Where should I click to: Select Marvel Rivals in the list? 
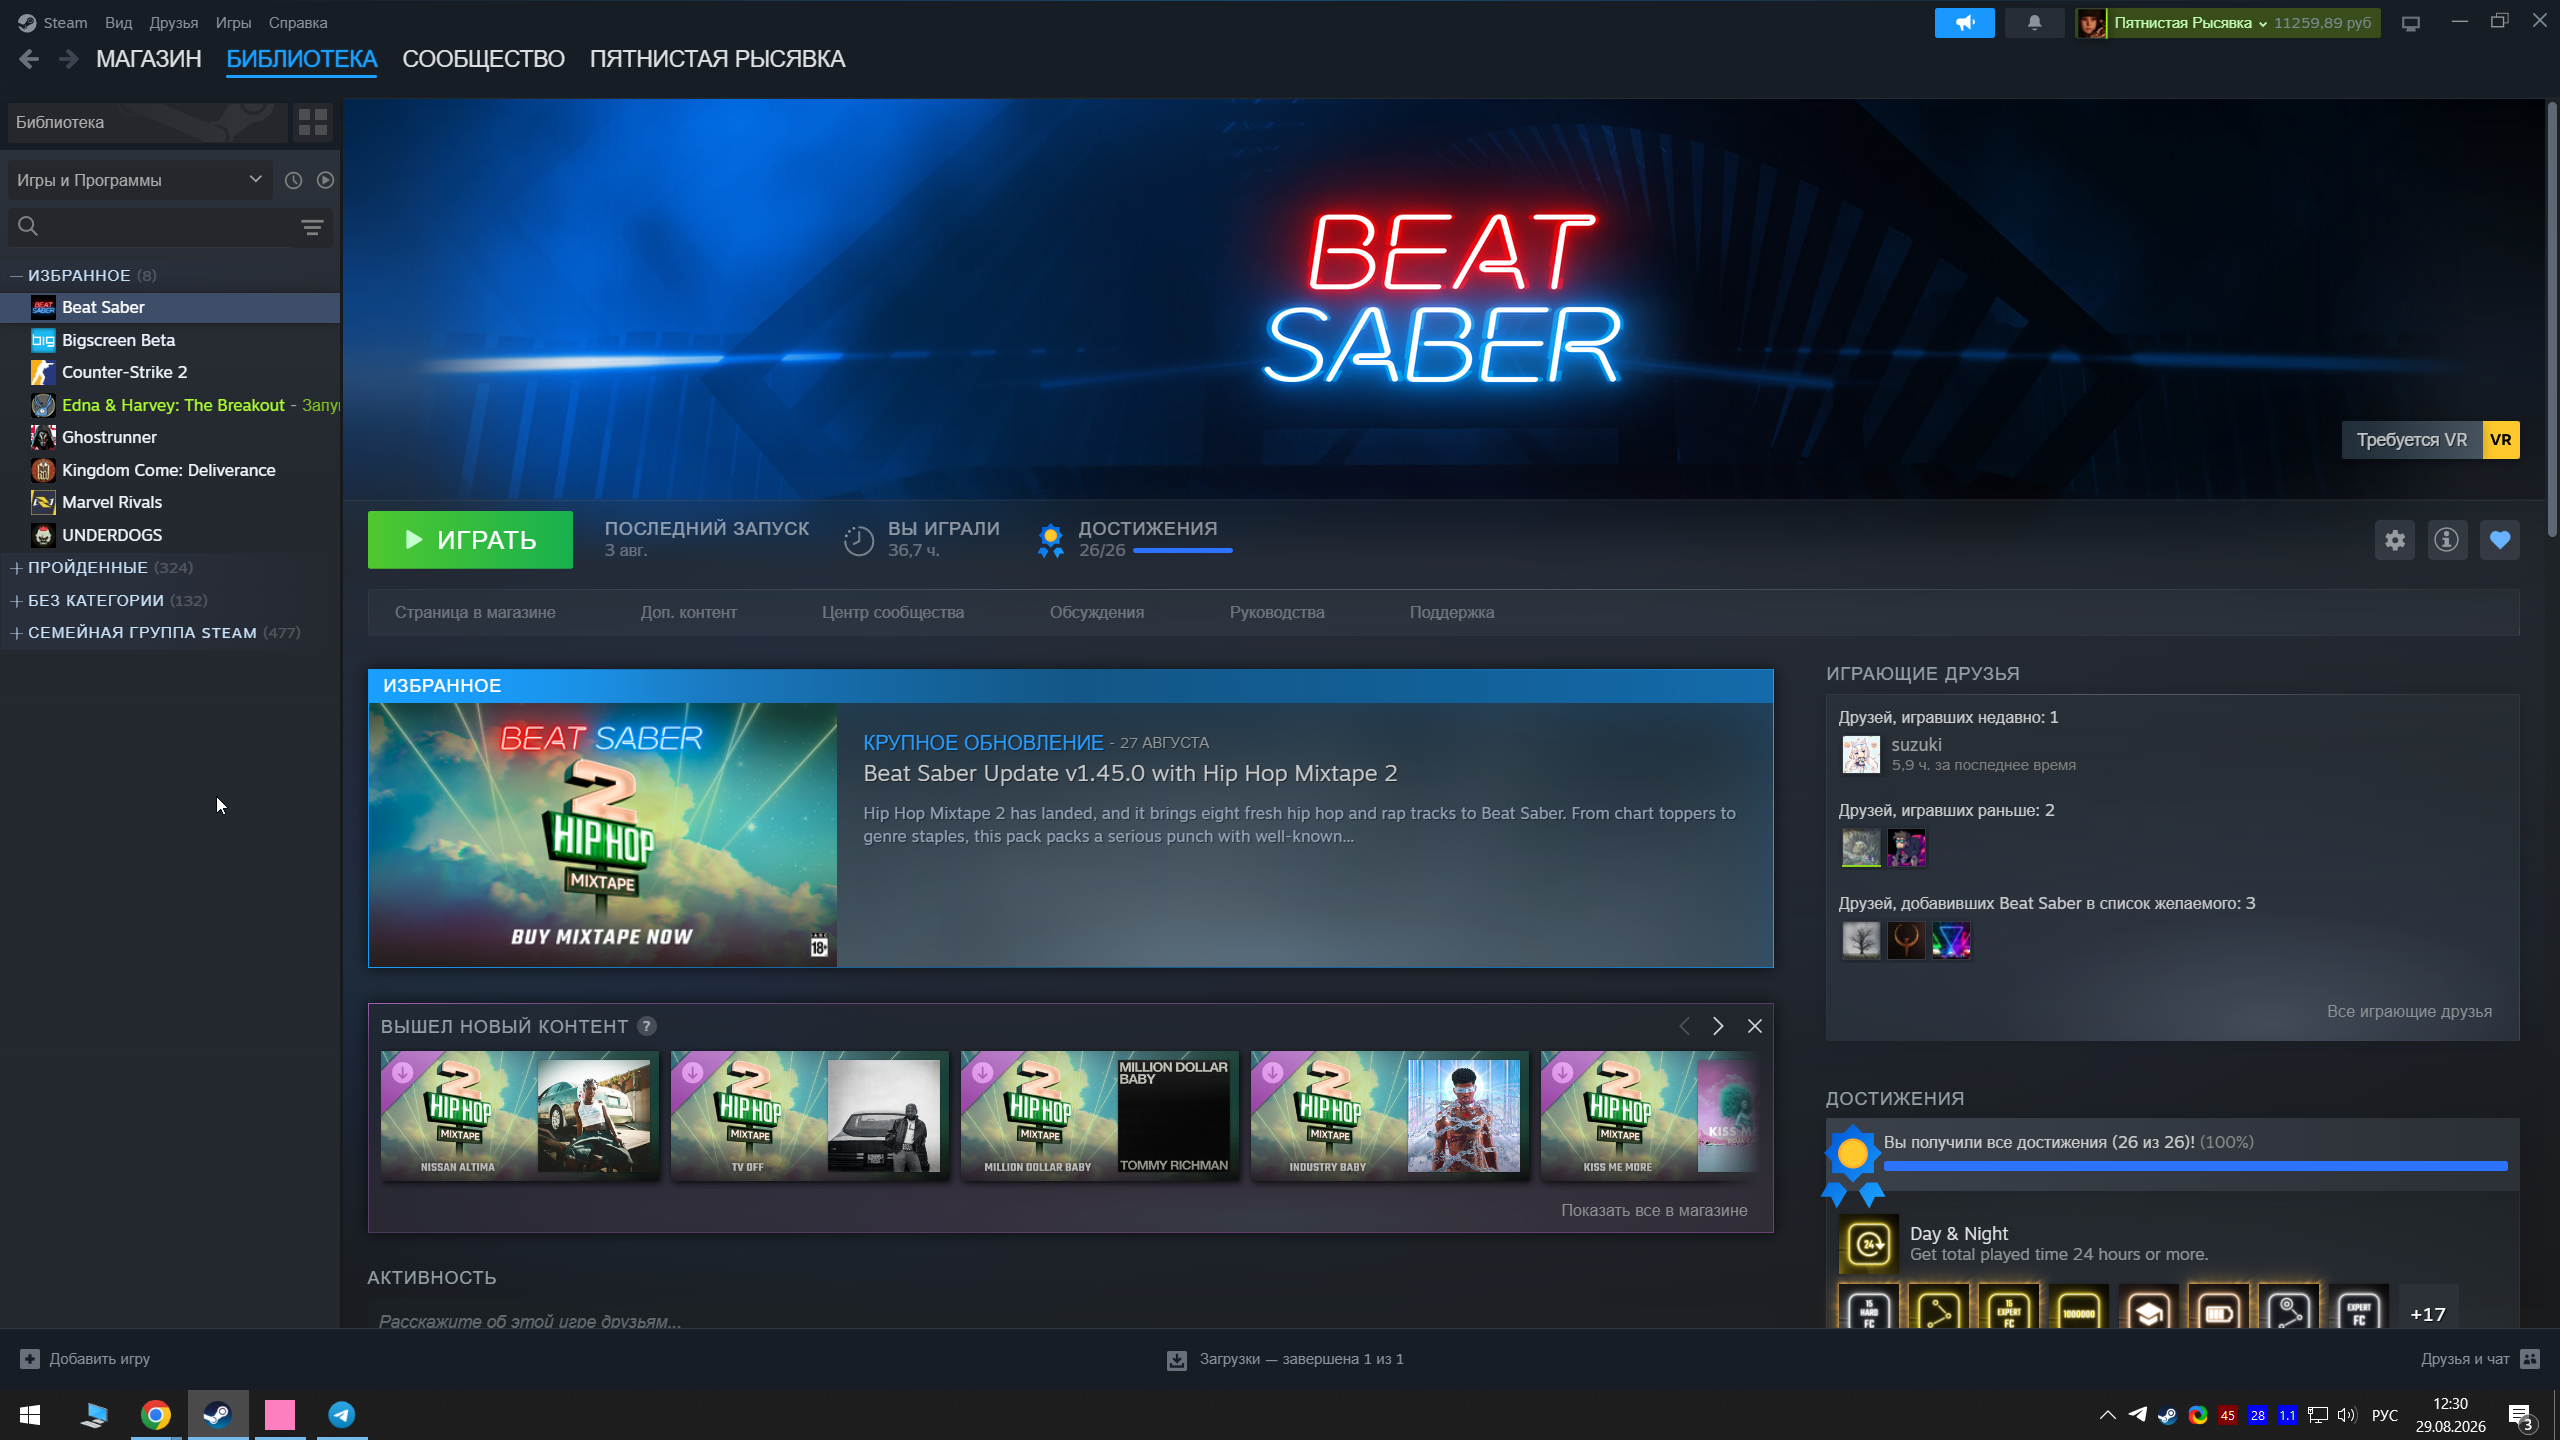(171, 502)
